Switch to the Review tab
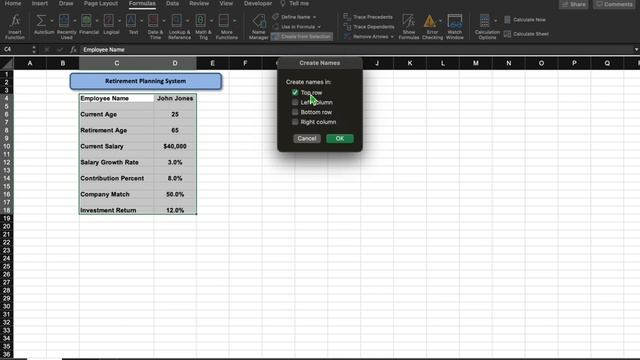The image size is (640, 360). [x=199, y=3]
